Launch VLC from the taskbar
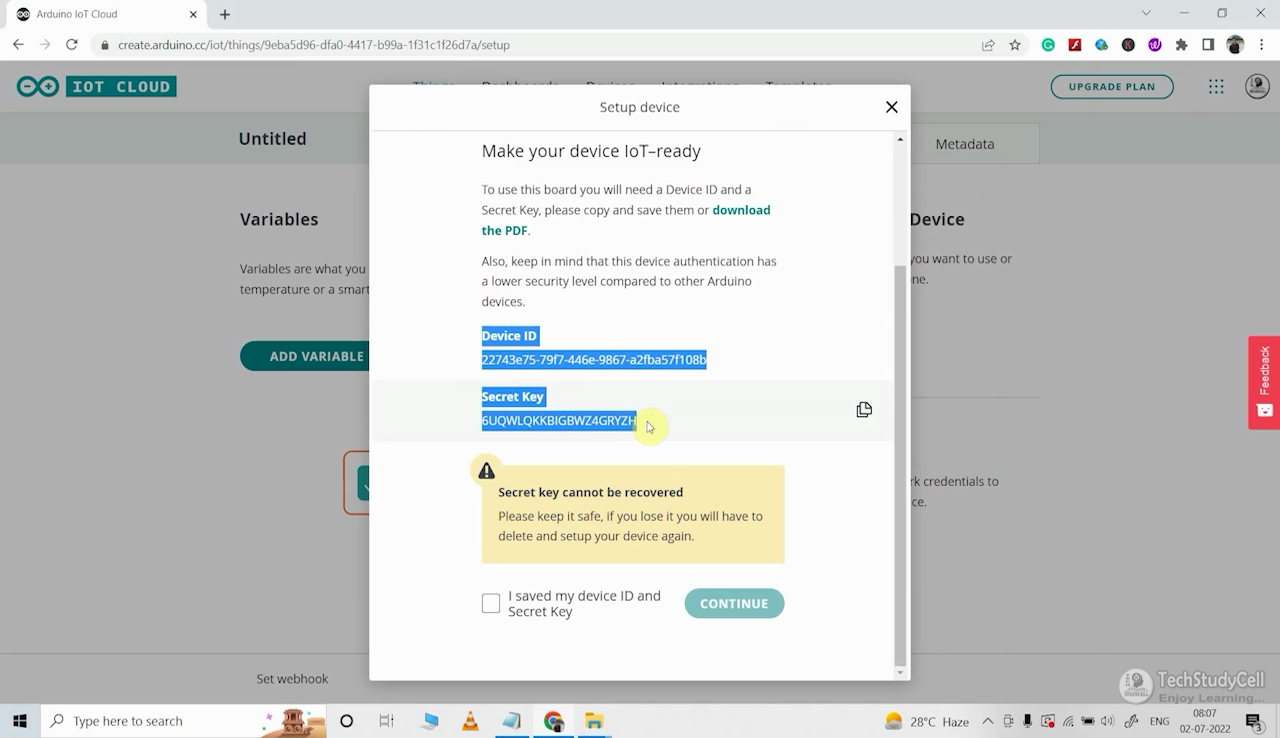Viewport: 1280px width, 738px height. point(470,720)
